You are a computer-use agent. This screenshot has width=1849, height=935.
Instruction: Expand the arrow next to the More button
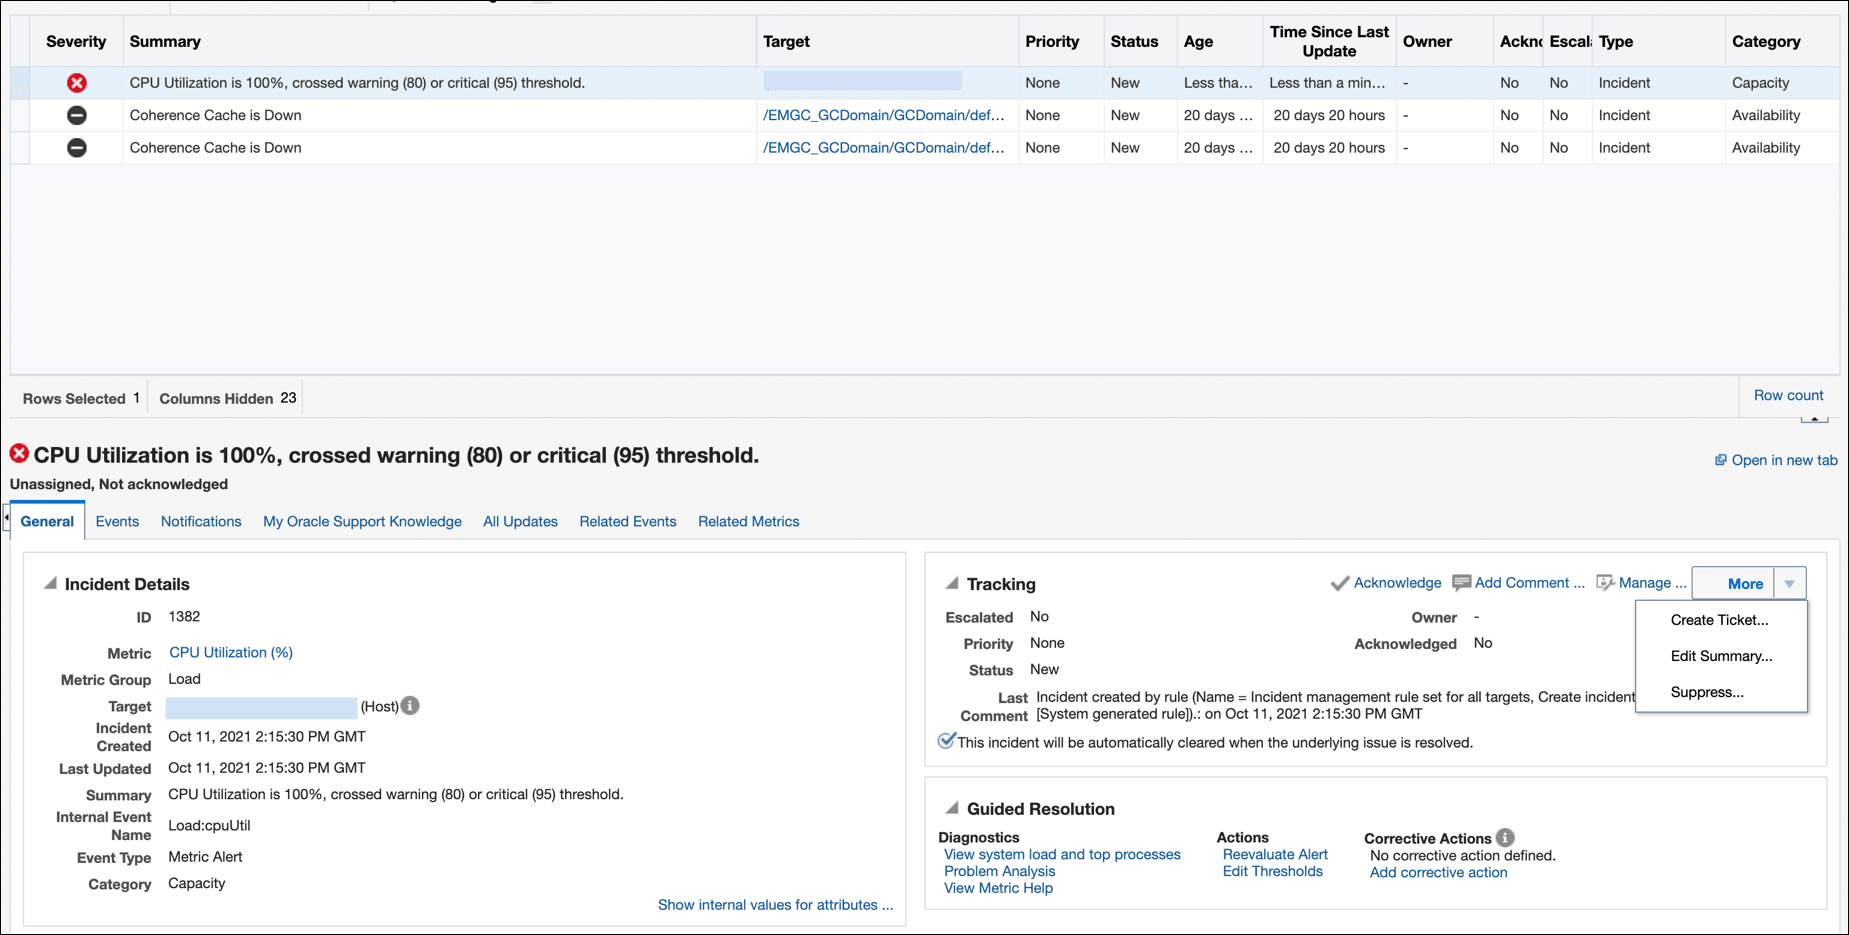[x=1787, y=583]
